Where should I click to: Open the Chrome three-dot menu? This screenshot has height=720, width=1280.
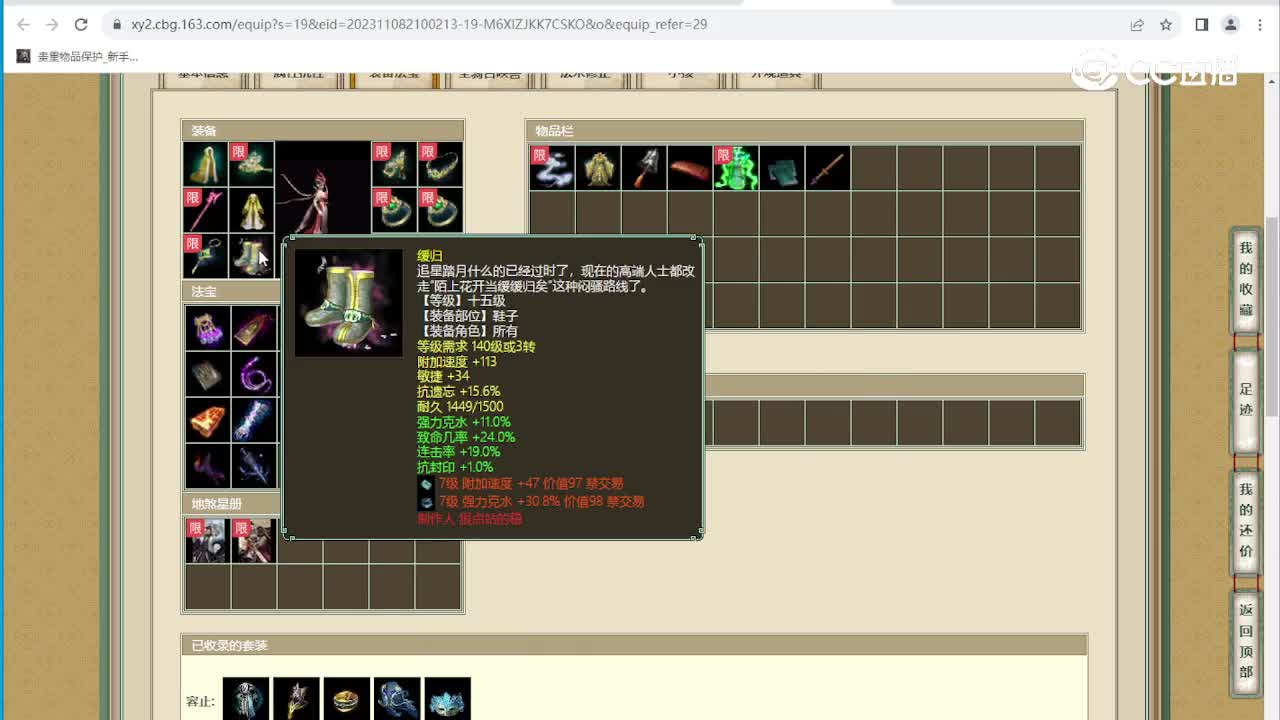pyautogui.click(x=1259, y=24)
